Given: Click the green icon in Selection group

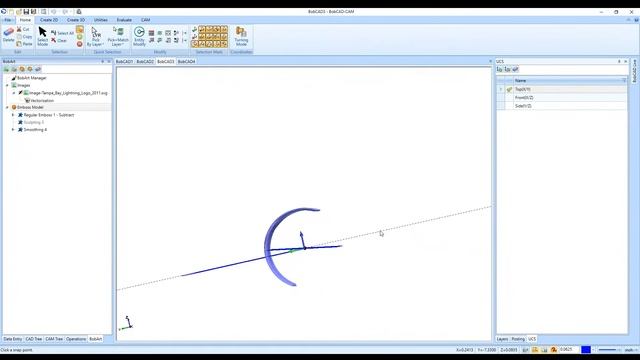Looking at the screenshot, I should (80, 37).
